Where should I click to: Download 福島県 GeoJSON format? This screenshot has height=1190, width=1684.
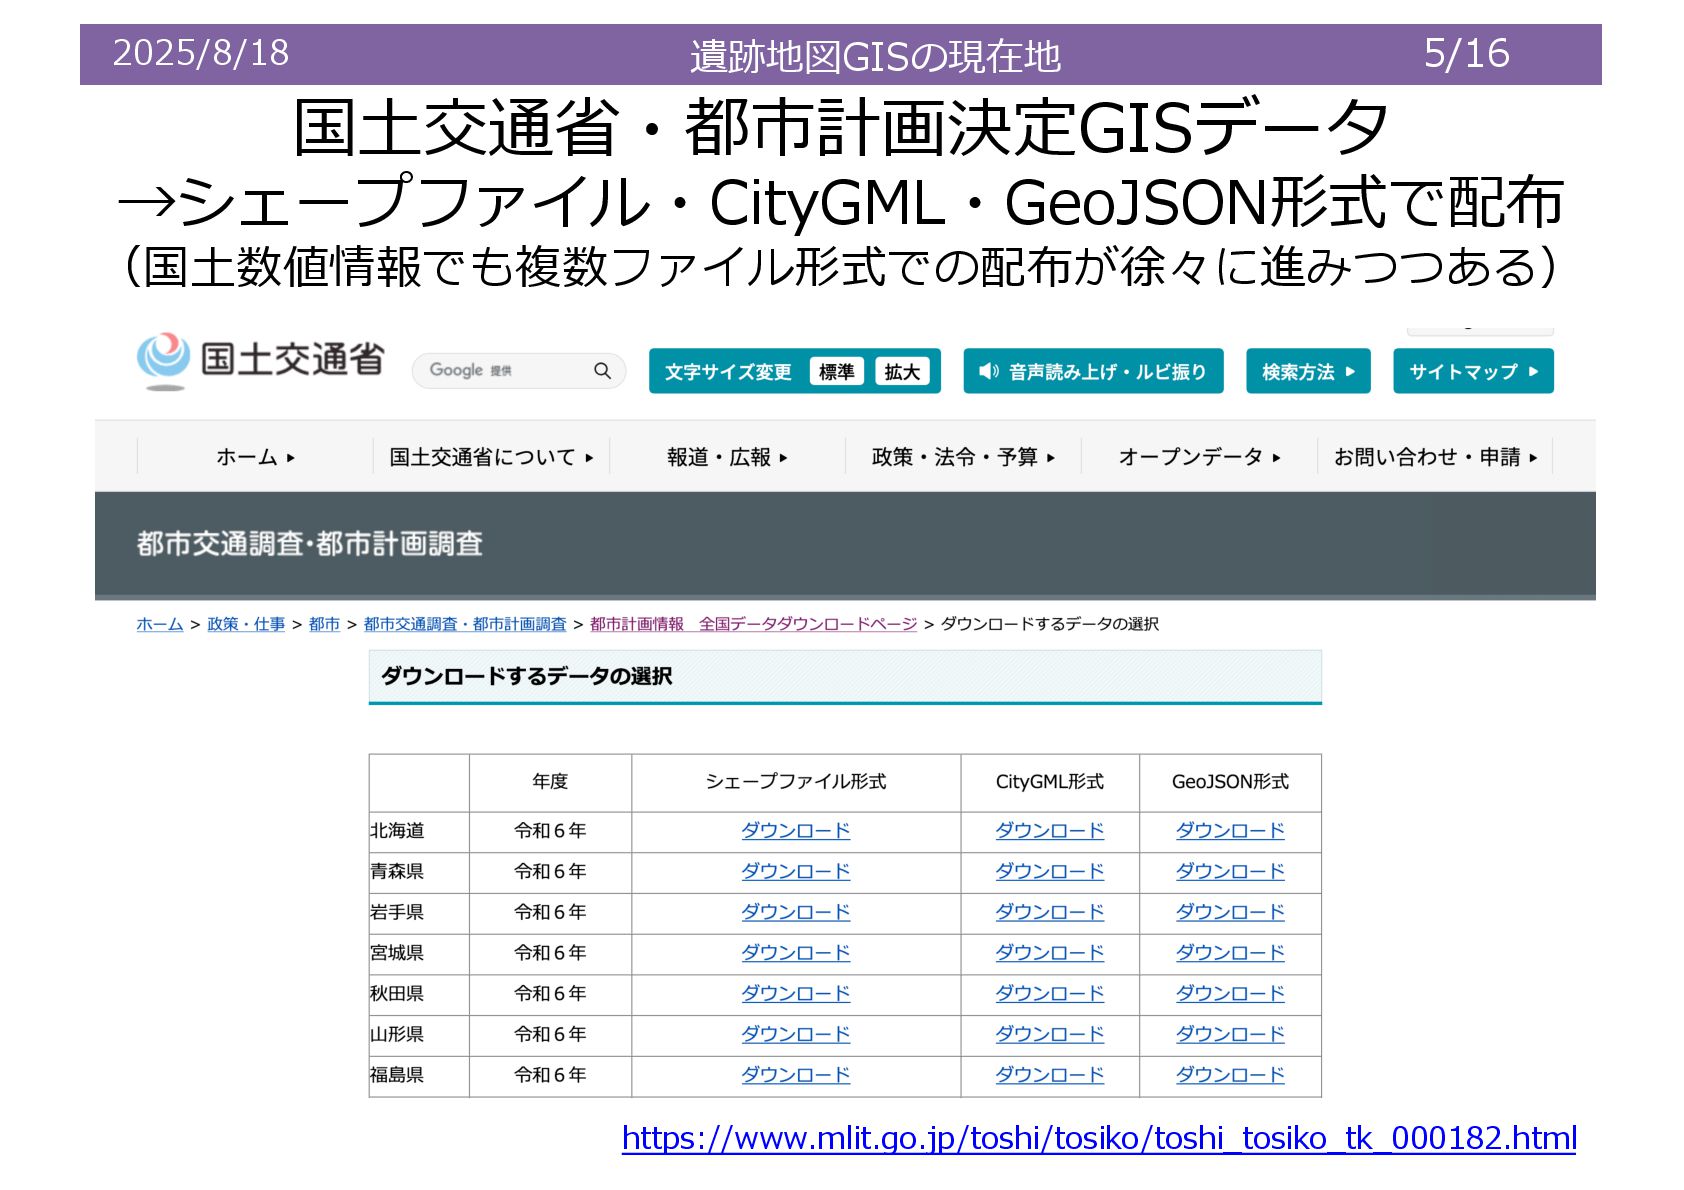1230,1075
